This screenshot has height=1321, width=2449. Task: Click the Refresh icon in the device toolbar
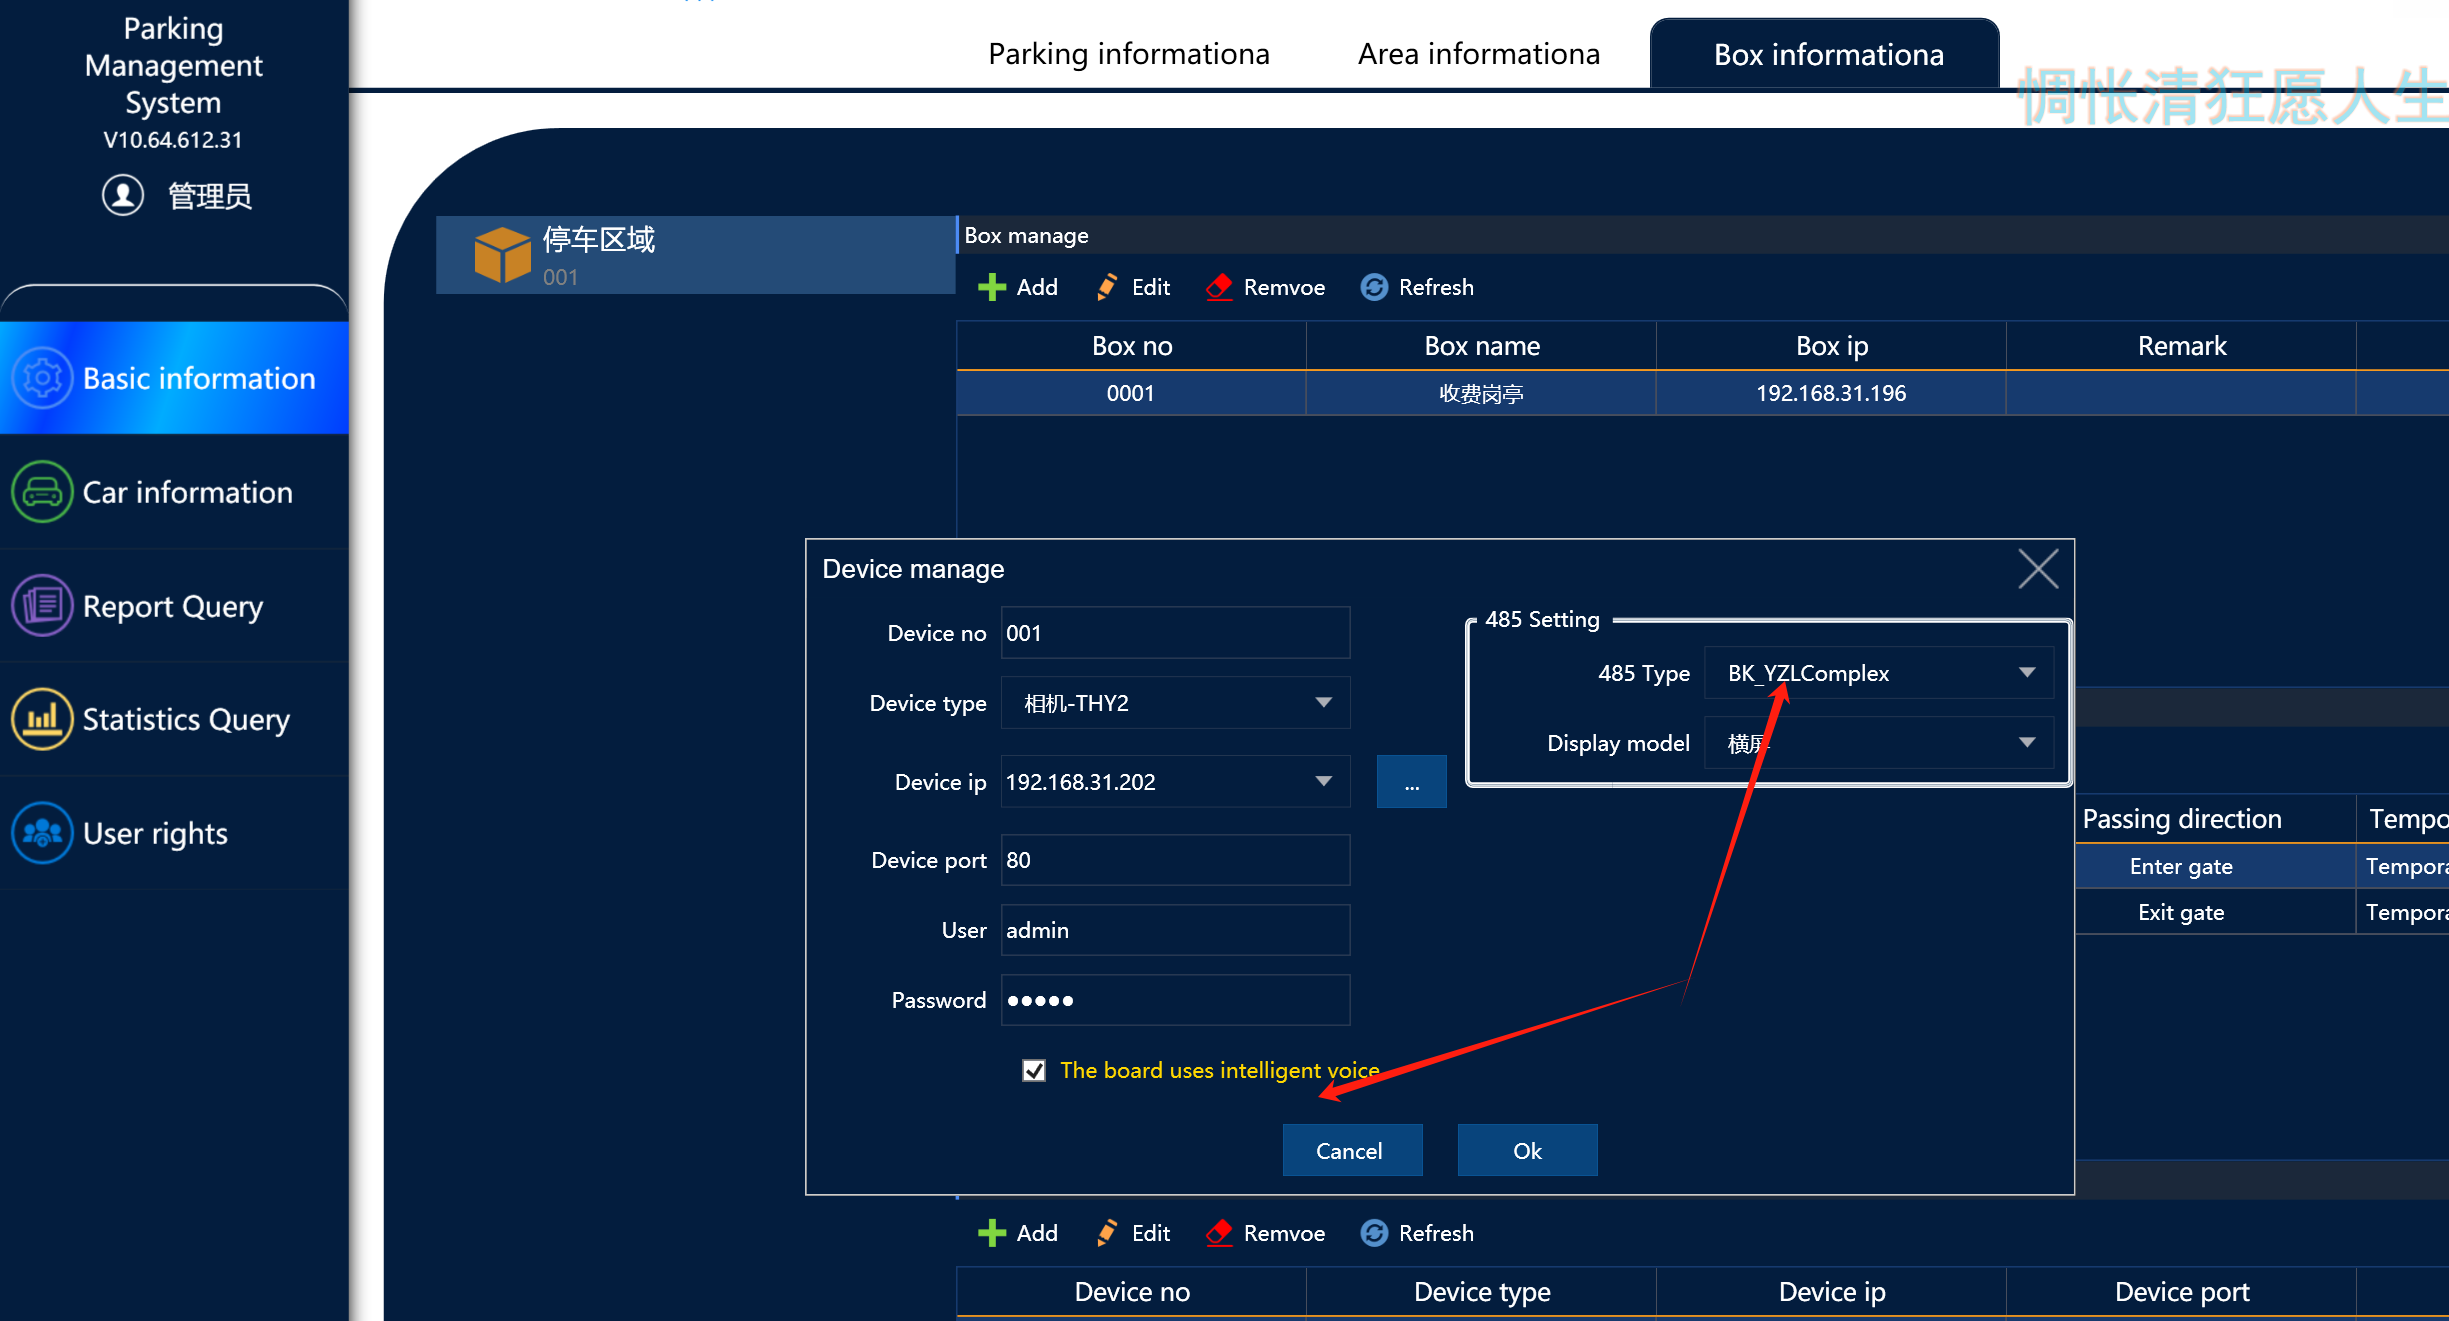pos(1374,1233)
